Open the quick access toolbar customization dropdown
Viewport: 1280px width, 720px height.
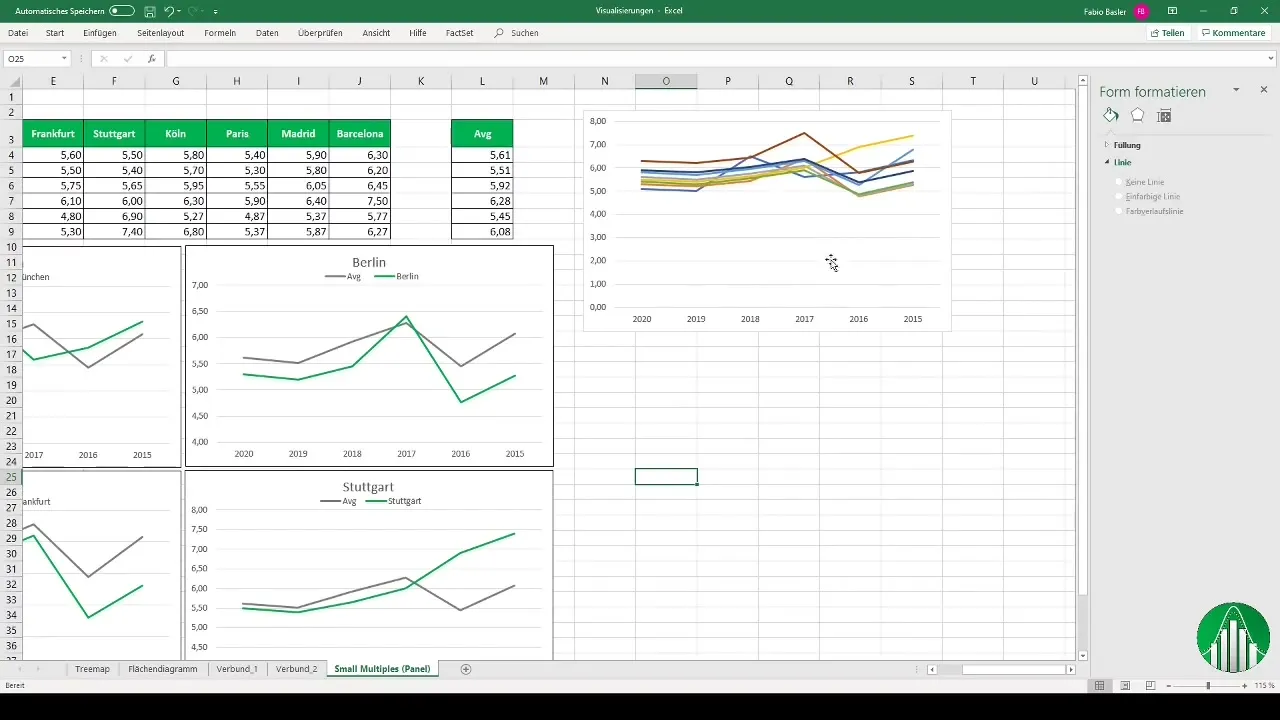216,11
